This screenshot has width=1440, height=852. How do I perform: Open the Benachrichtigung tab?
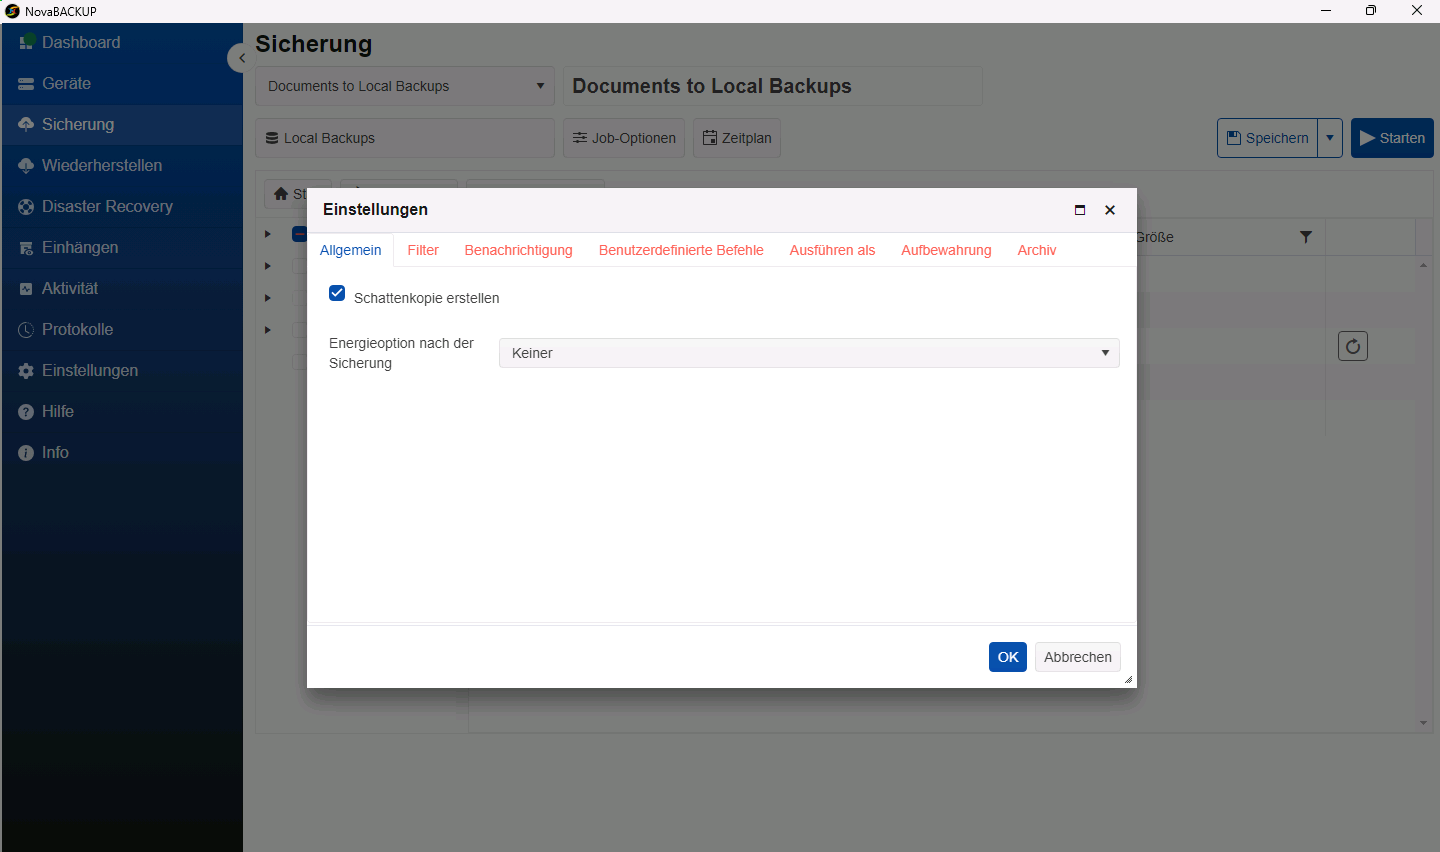518,250
